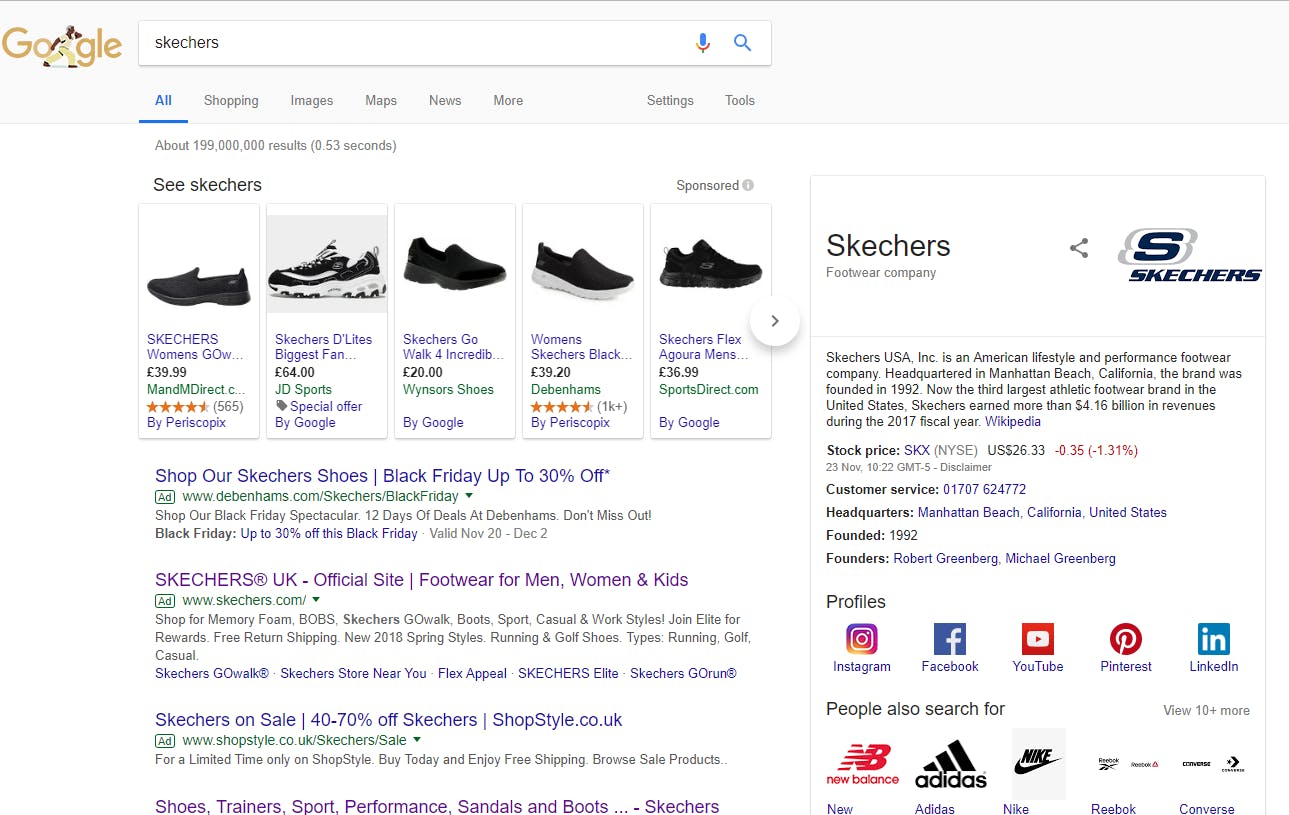Open the Skechers Instagram profile icon
The image size is (1289, 815).
[861, 639]
